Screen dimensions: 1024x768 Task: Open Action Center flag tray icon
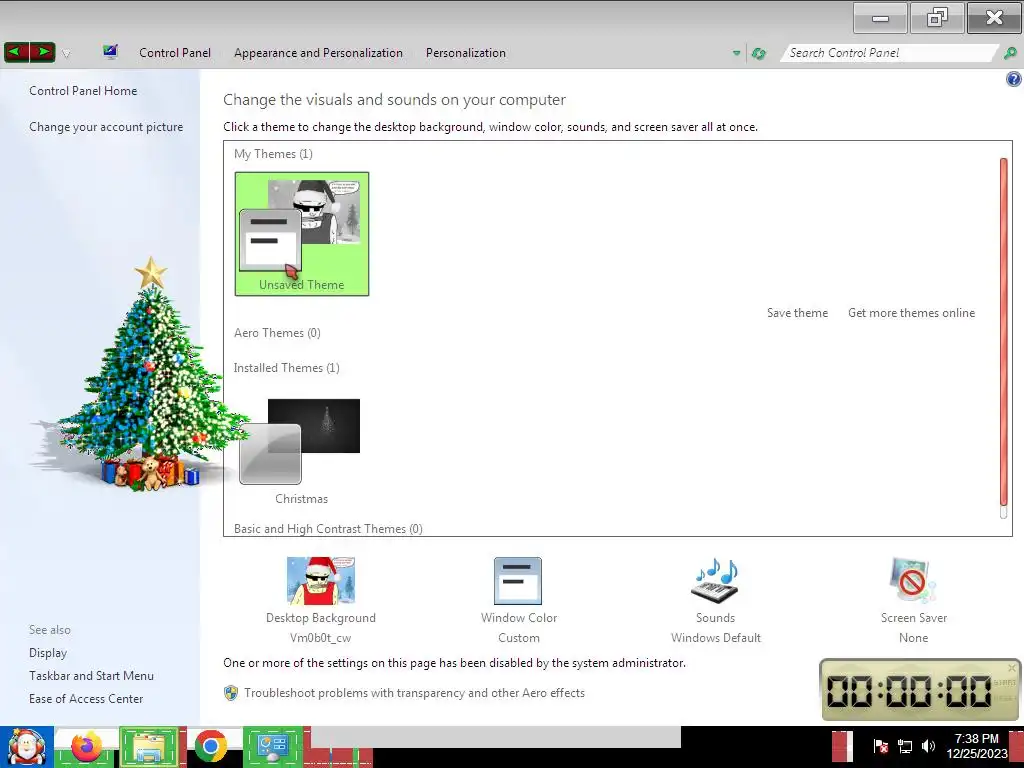click(x=880, y=746)
